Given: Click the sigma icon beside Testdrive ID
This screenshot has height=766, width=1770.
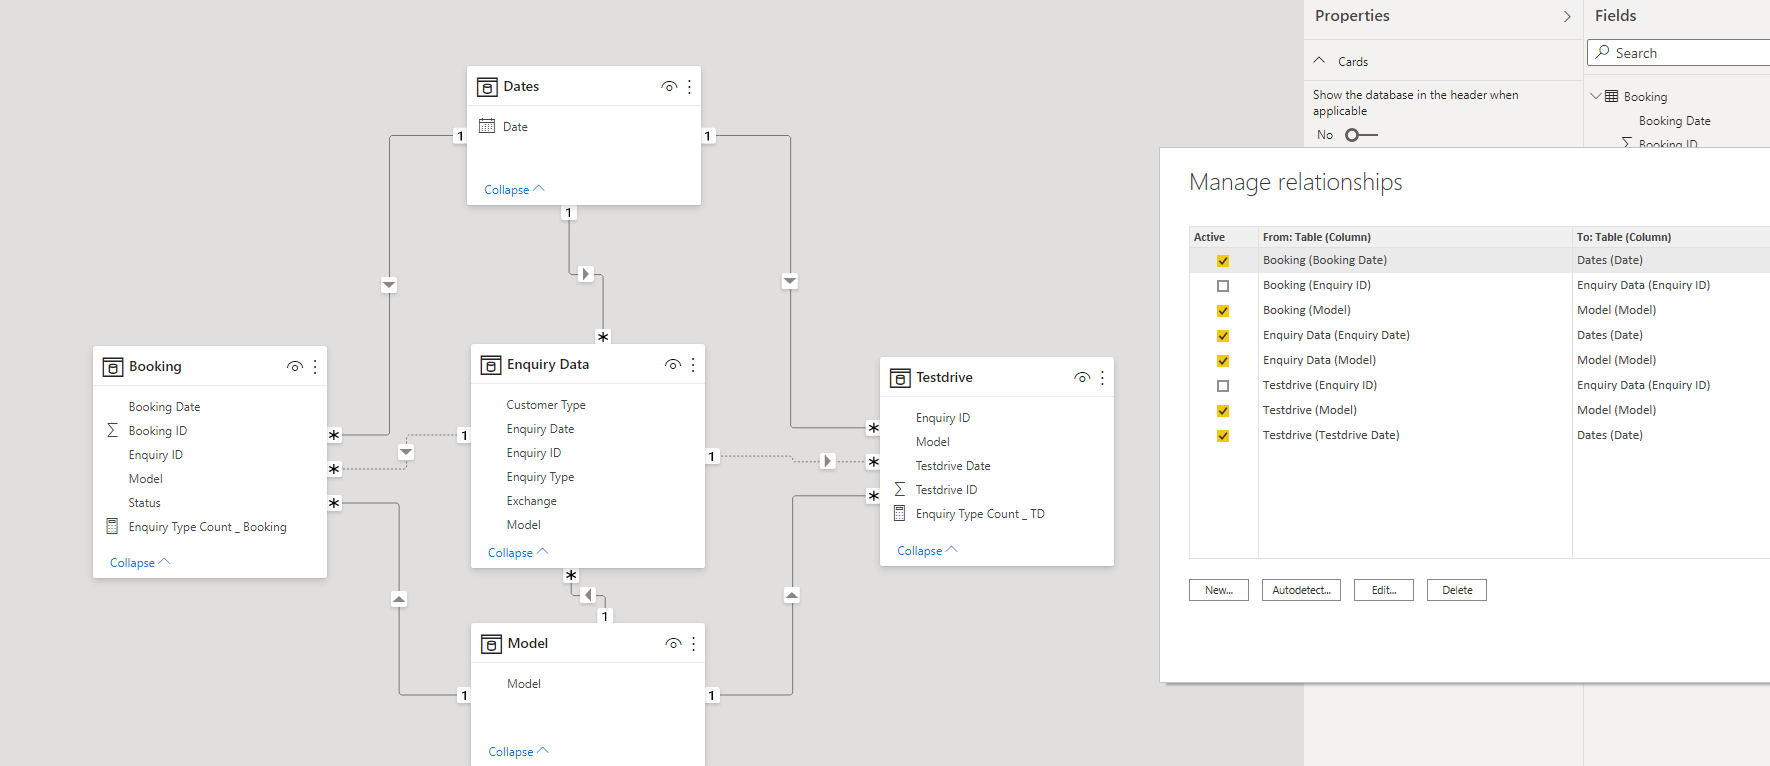Looking at the screenshot, I should coord(899,489).
